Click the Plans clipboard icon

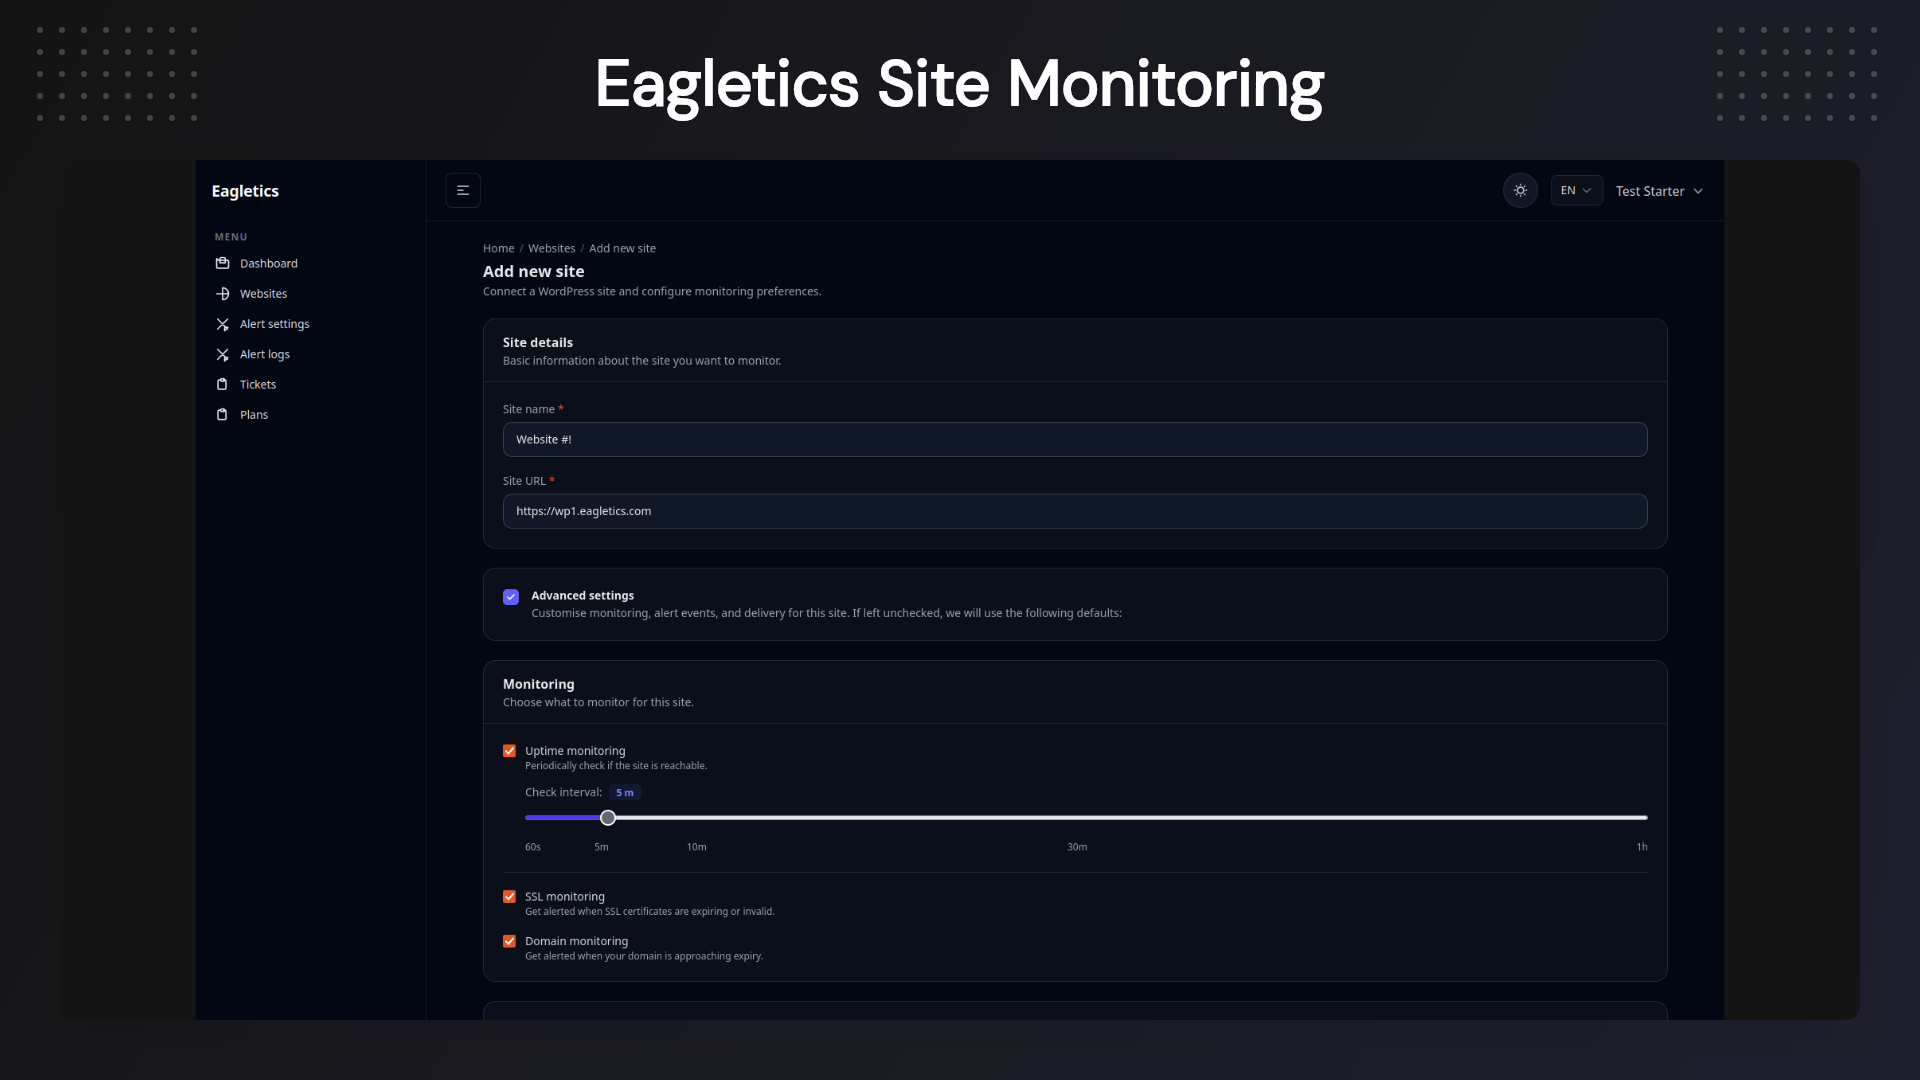tap(222, 414)
